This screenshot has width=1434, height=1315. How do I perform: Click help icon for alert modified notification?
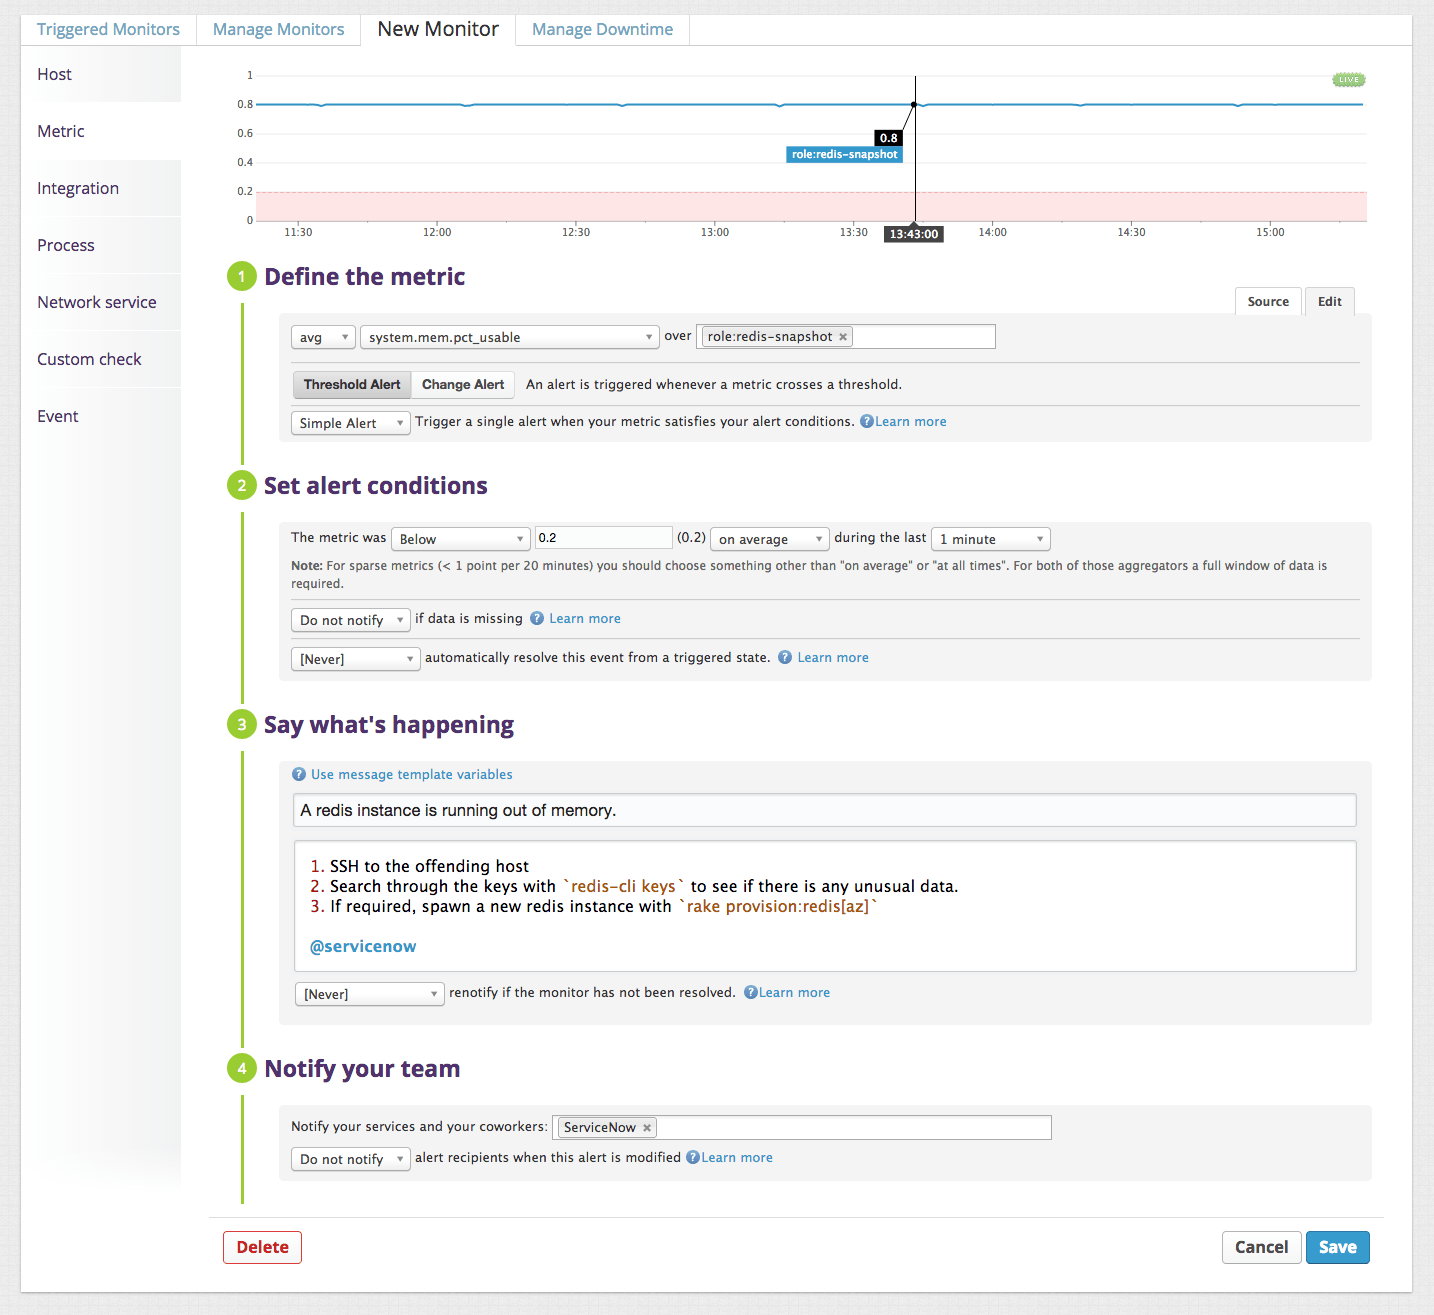[693, 1158]
